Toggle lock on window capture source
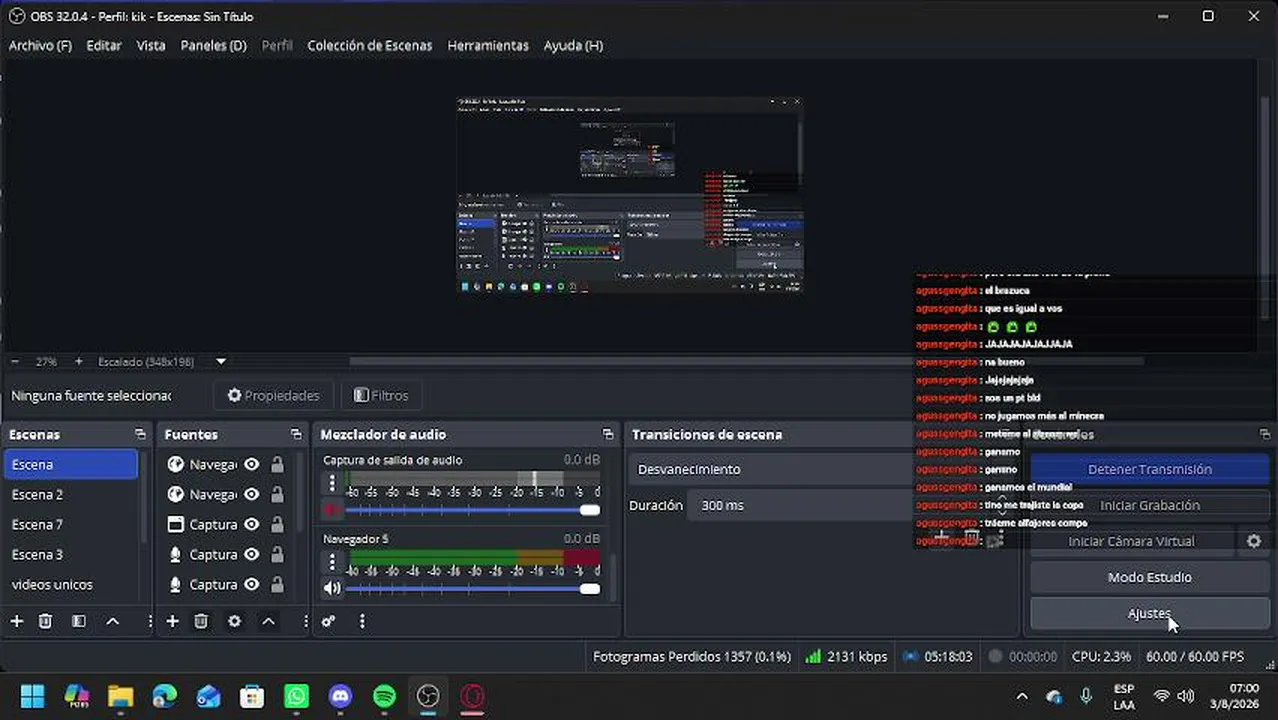The image size is (1278, 720). [277, 524]
